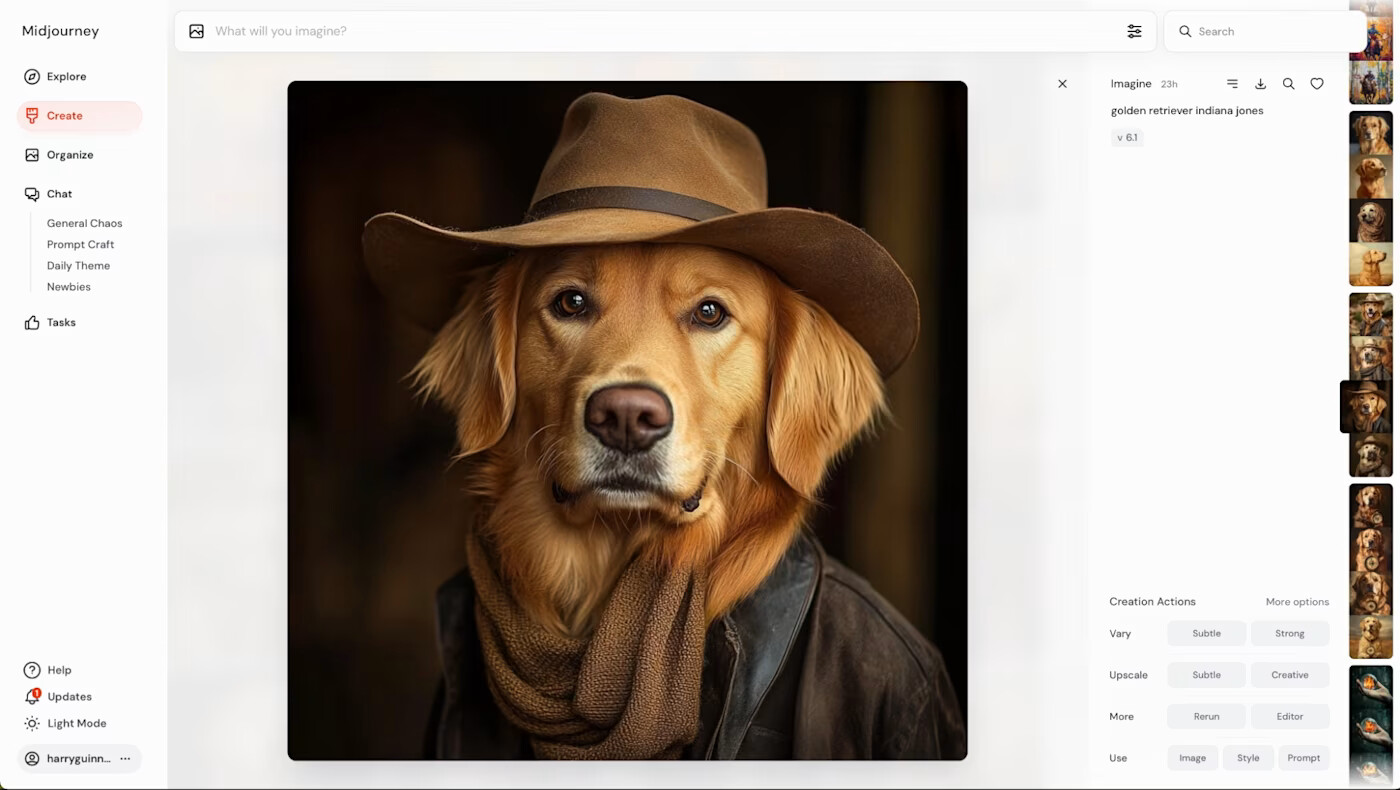Image resolution: width=1400 pixels, height=790 pixels.
Task: Close the image detail view
Action: (1062, 84)
